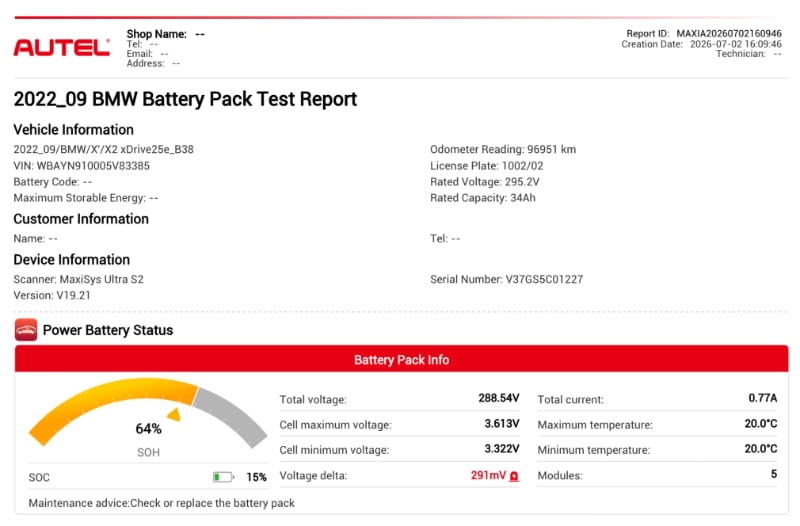Select the 'Customer Information' heading

(x=81, y=219)
